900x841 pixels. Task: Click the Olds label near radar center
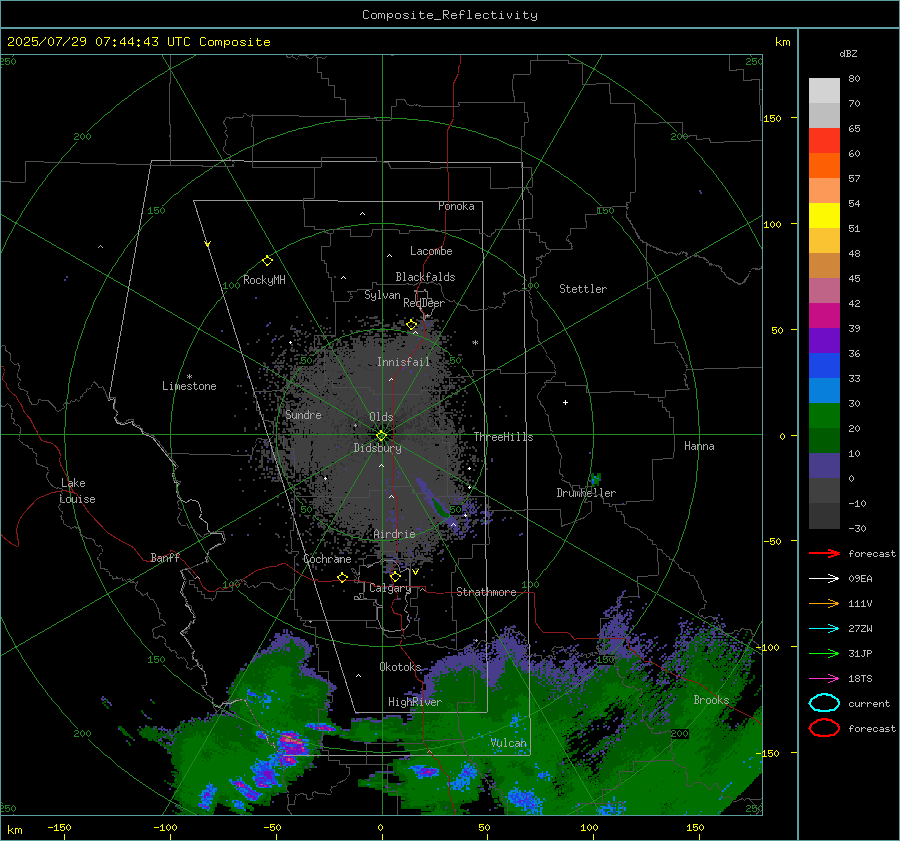(381, 417)
